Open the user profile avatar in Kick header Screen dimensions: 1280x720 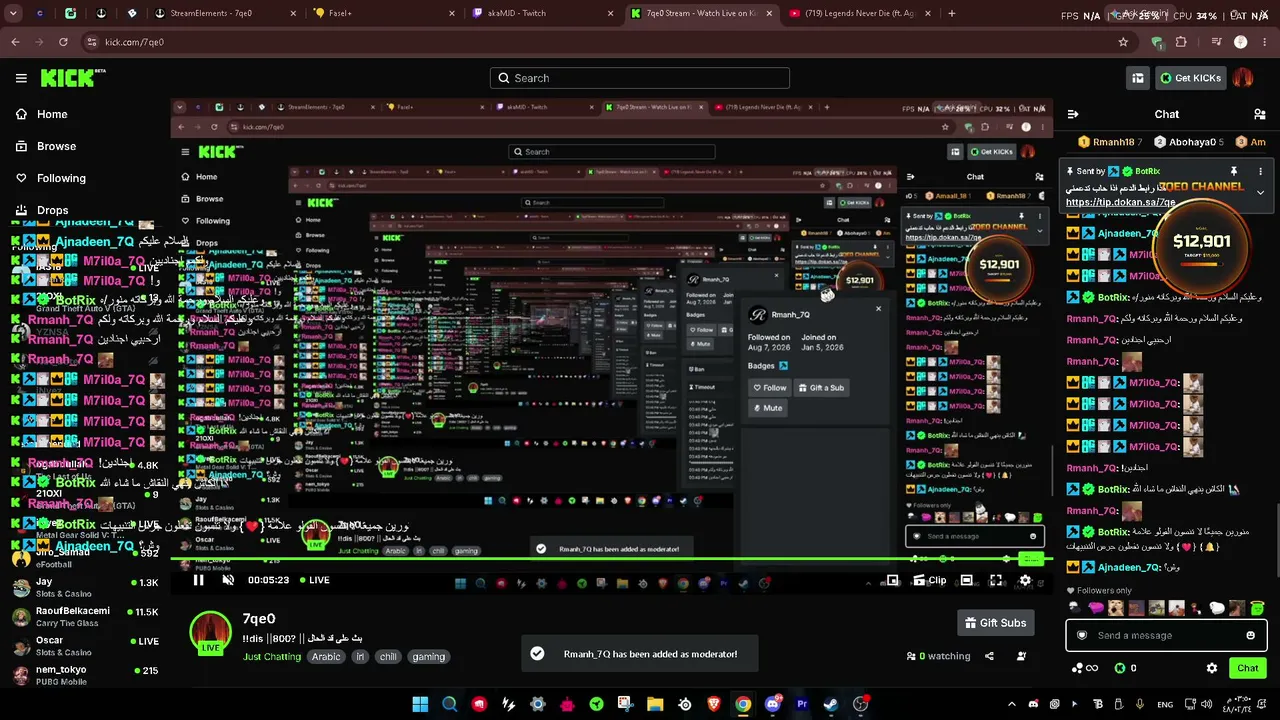click(1244, 78)
